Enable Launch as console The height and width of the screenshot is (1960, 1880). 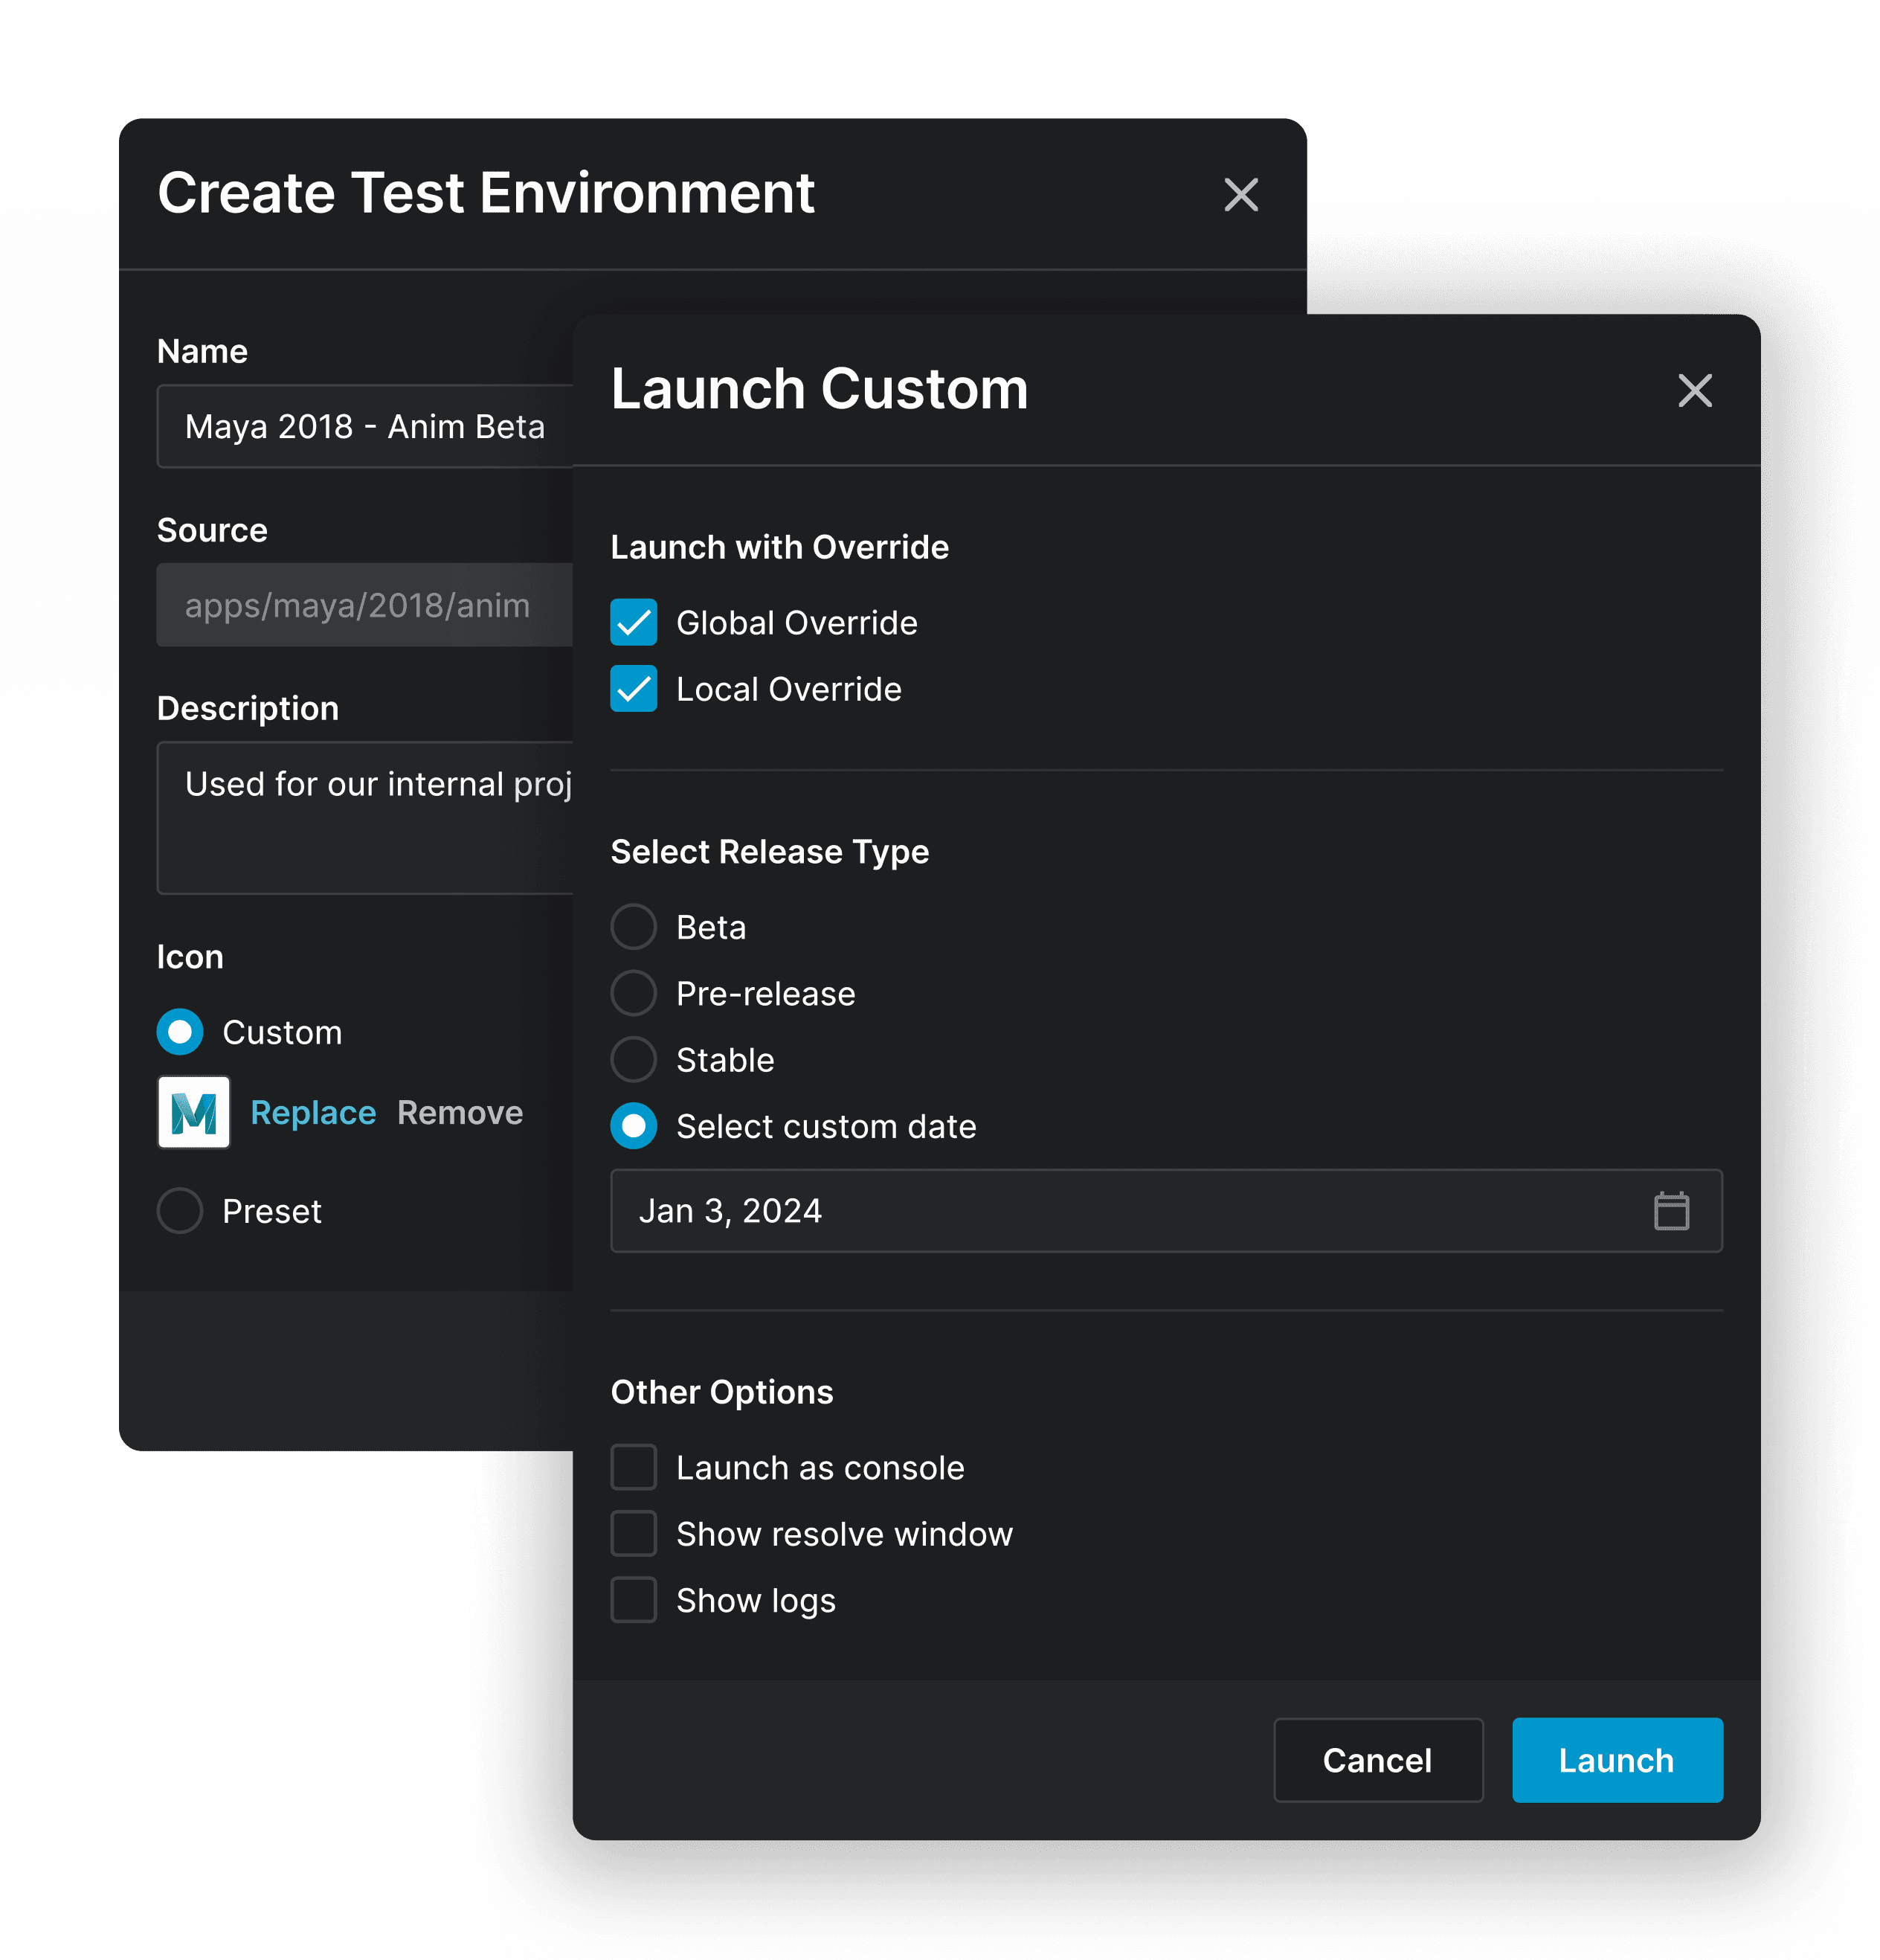pyautogui.click(x=633, y=1467)
